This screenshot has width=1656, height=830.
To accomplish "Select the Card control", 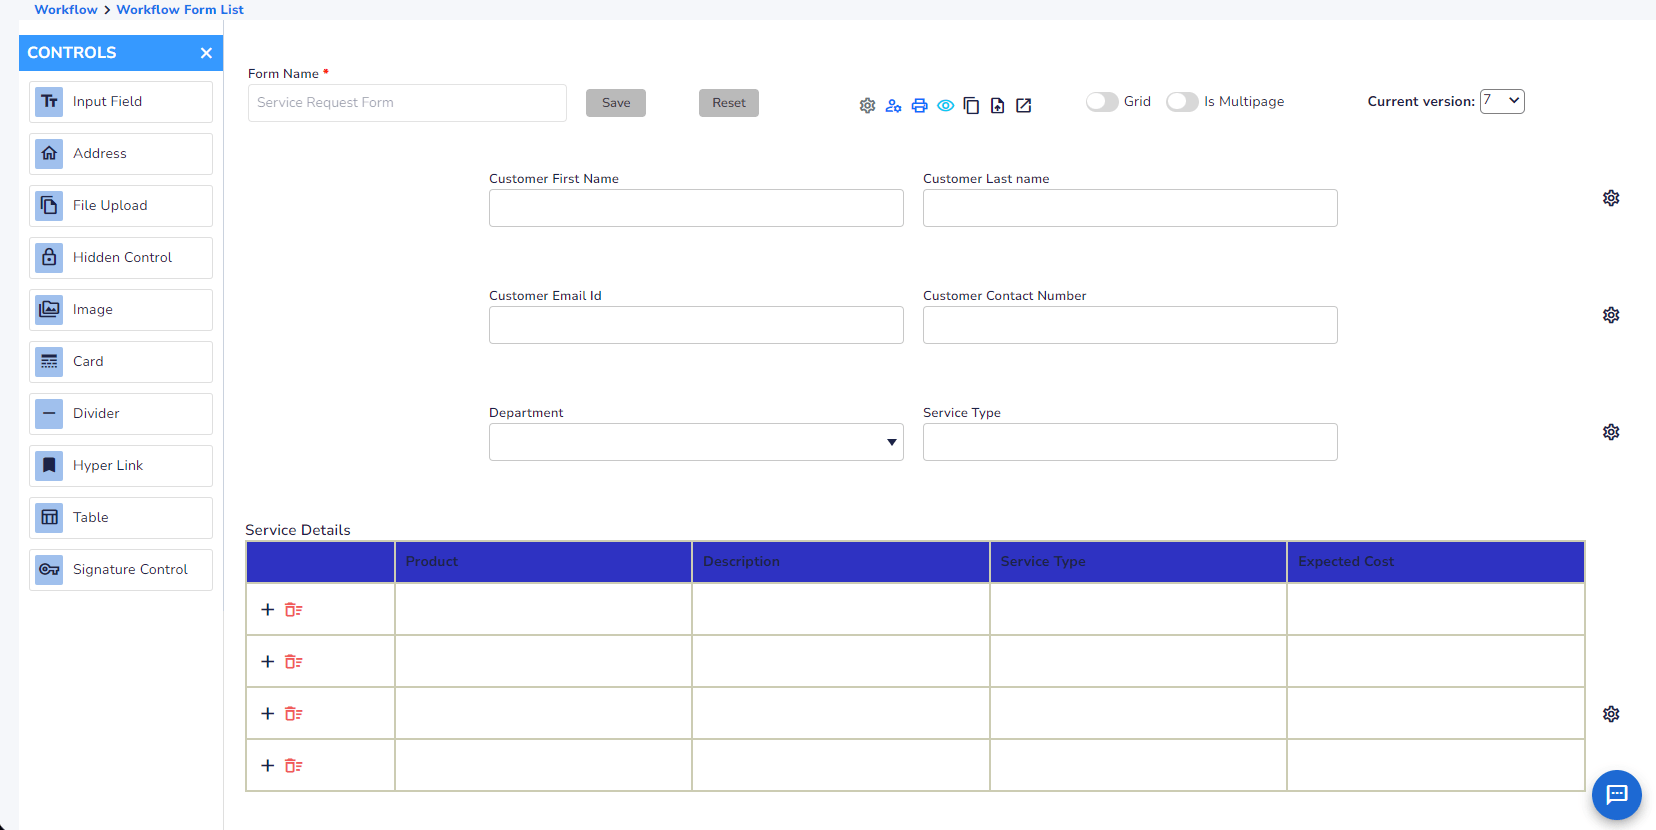I will point(121,362).
